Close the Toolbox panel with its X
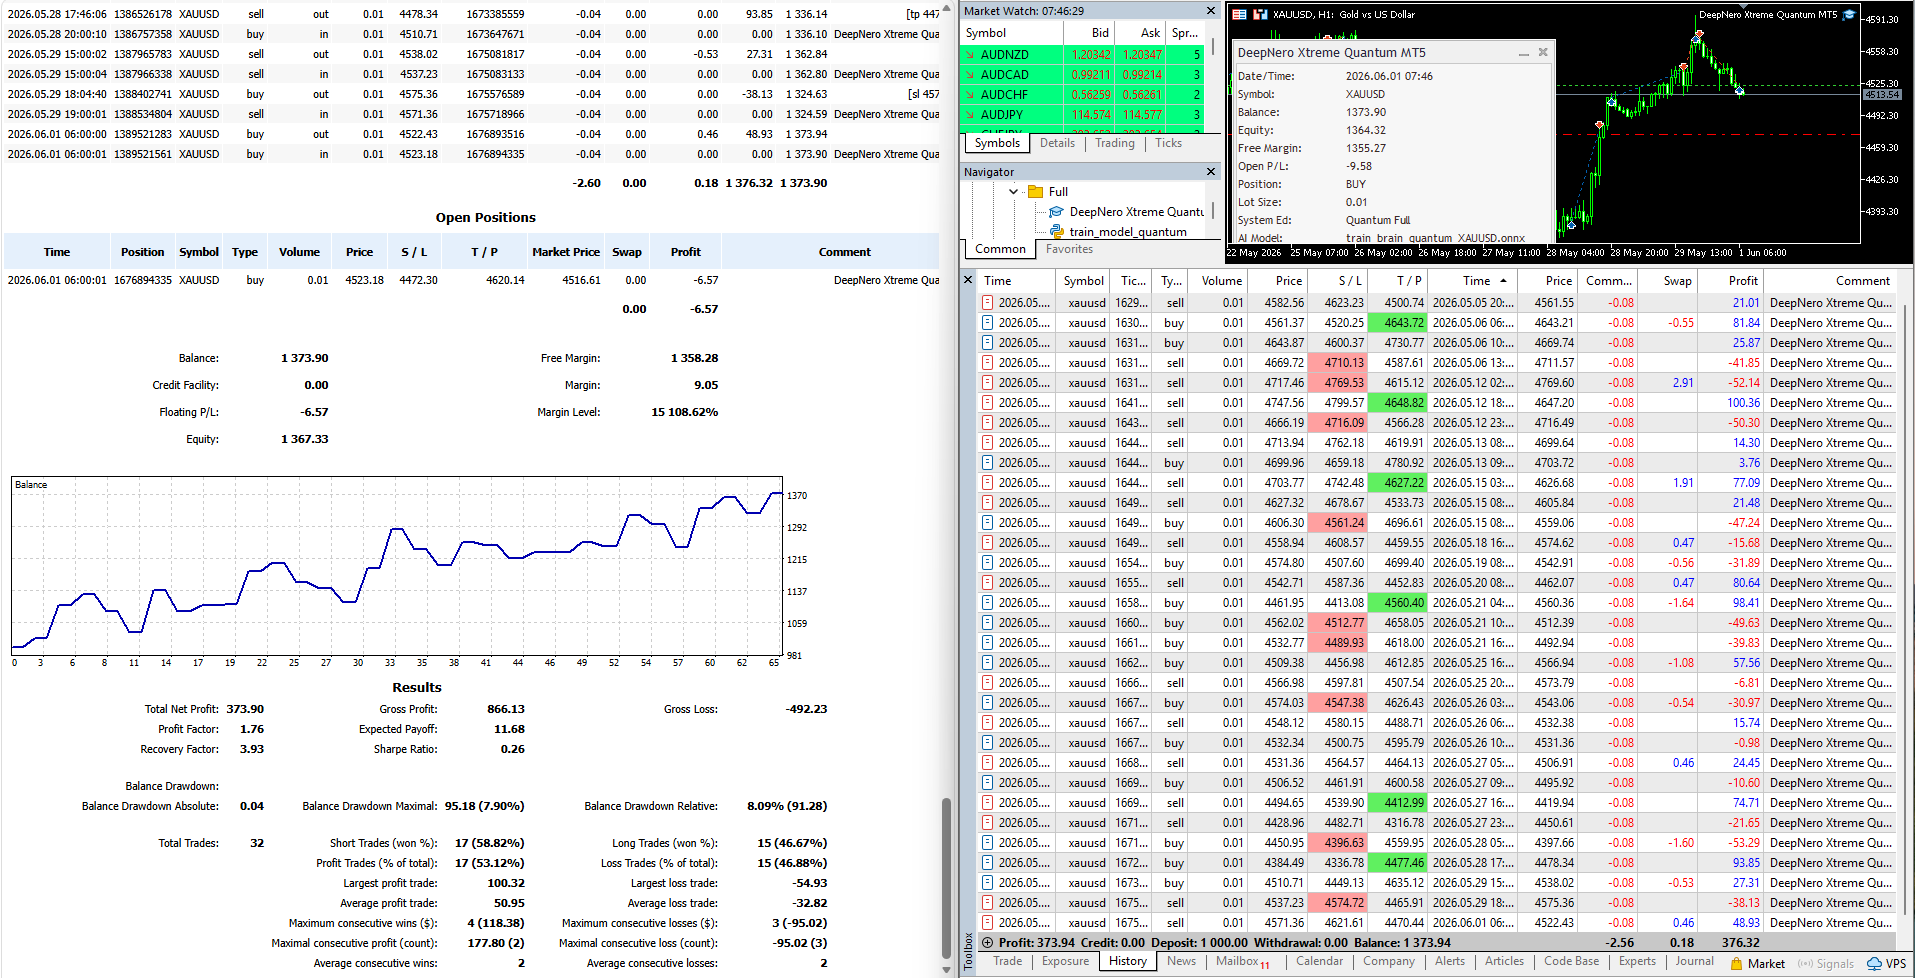The width and height of the screenshot is (1915, 978). (968, 280)
